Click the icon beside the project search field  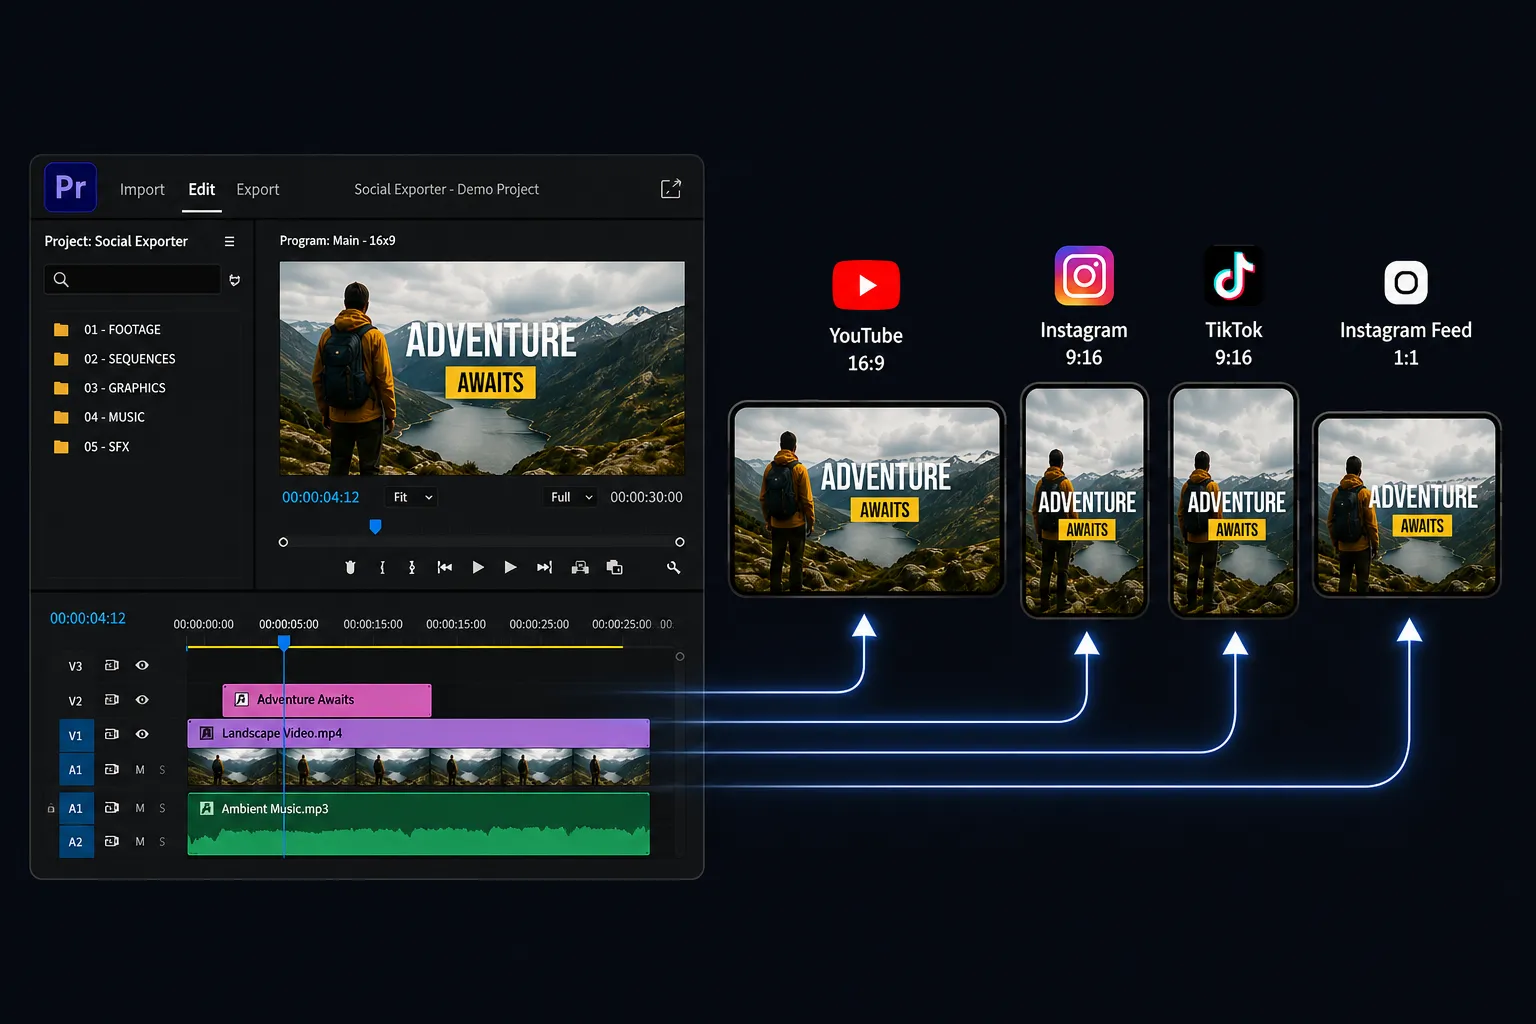(235, 280)
